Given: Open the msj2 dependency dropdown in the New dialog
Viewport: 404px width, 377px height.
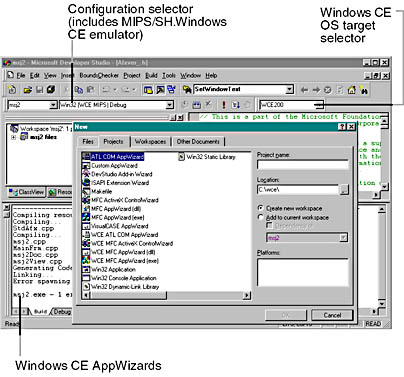Looking at the screenshot, I should pos(343,238).
